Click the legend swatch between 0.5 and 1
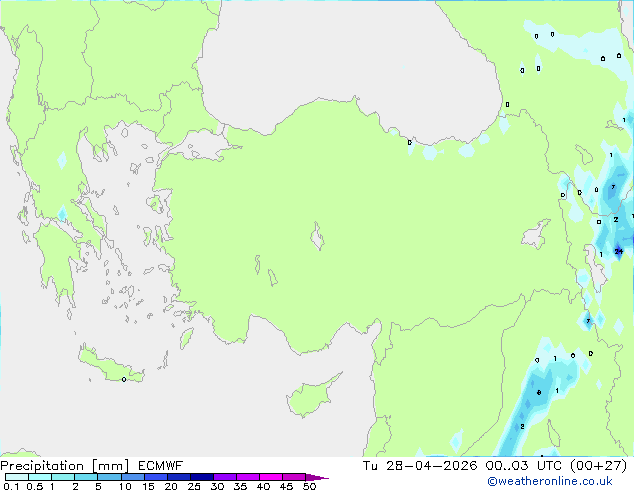Viewport: 634px width, 490px height. [x=40, y=477]
